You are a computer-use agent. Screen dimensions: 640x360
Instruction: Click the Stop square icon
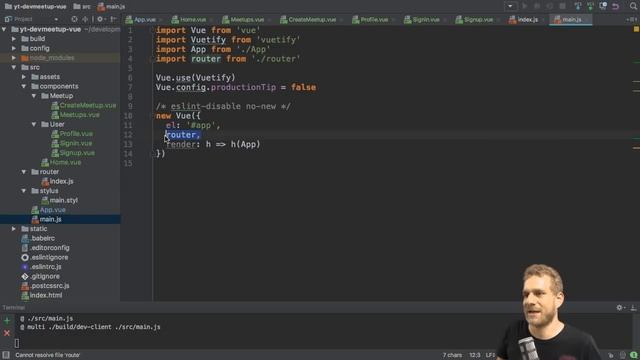click(x=562, y=6)
